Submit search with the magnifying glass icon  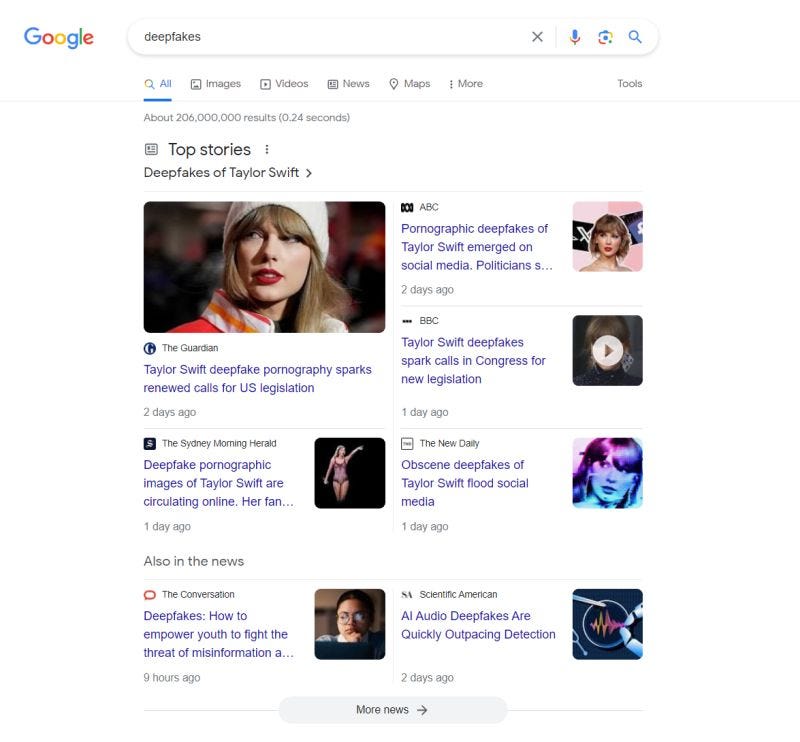[635, 37]
